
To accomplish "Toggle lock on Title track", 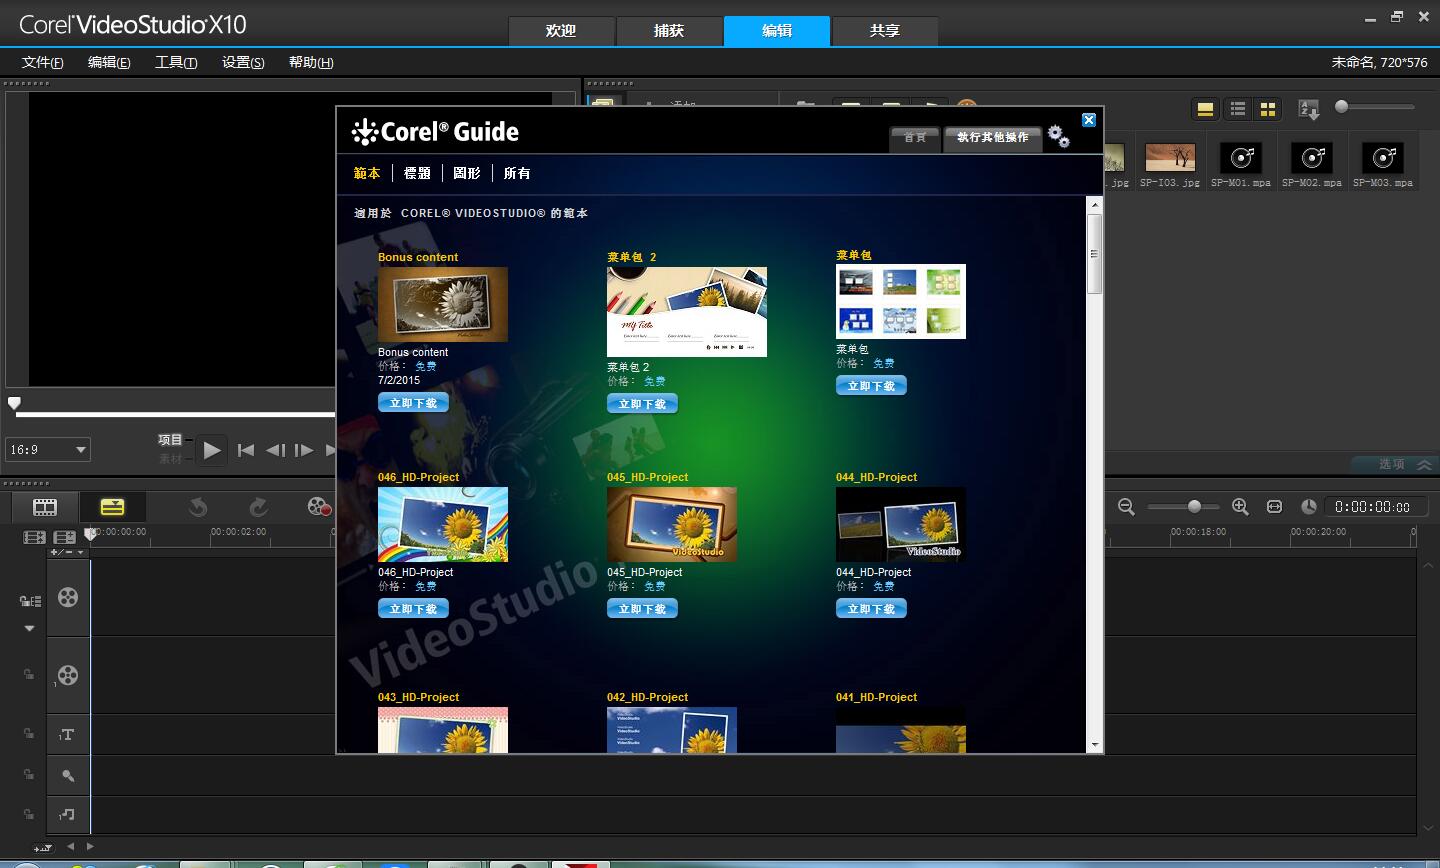I will point(29,734).
